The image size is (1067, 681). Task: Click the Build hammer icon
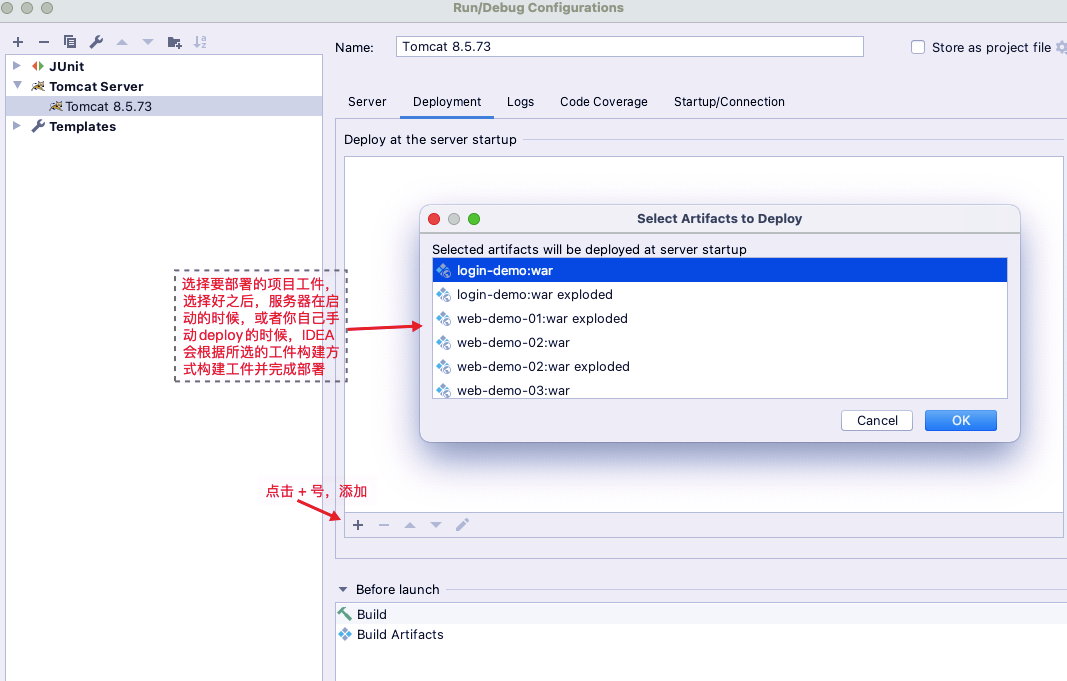345,614
